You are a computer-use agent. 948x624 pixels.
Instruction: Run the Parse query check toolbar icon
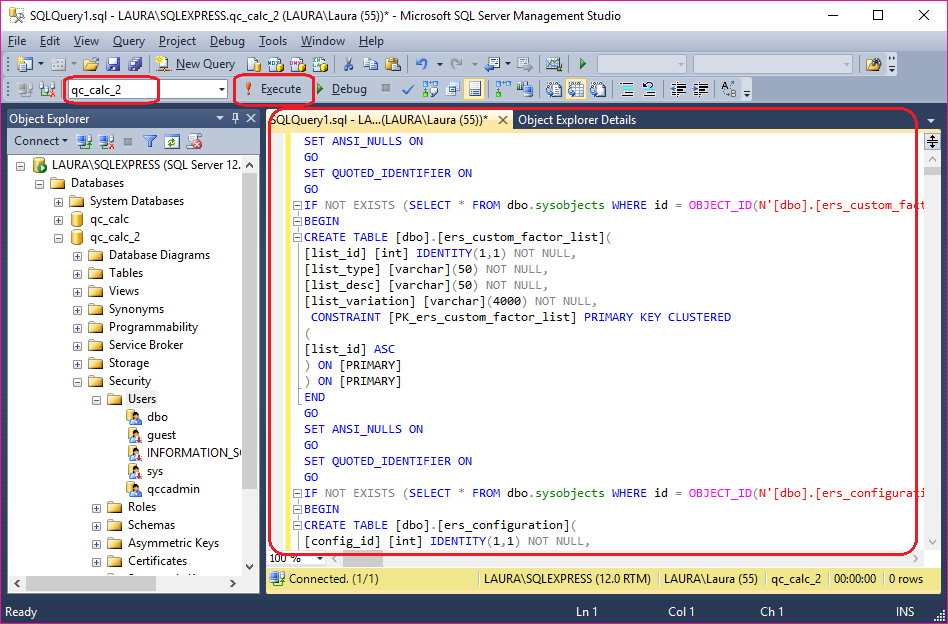click(409, 89)
